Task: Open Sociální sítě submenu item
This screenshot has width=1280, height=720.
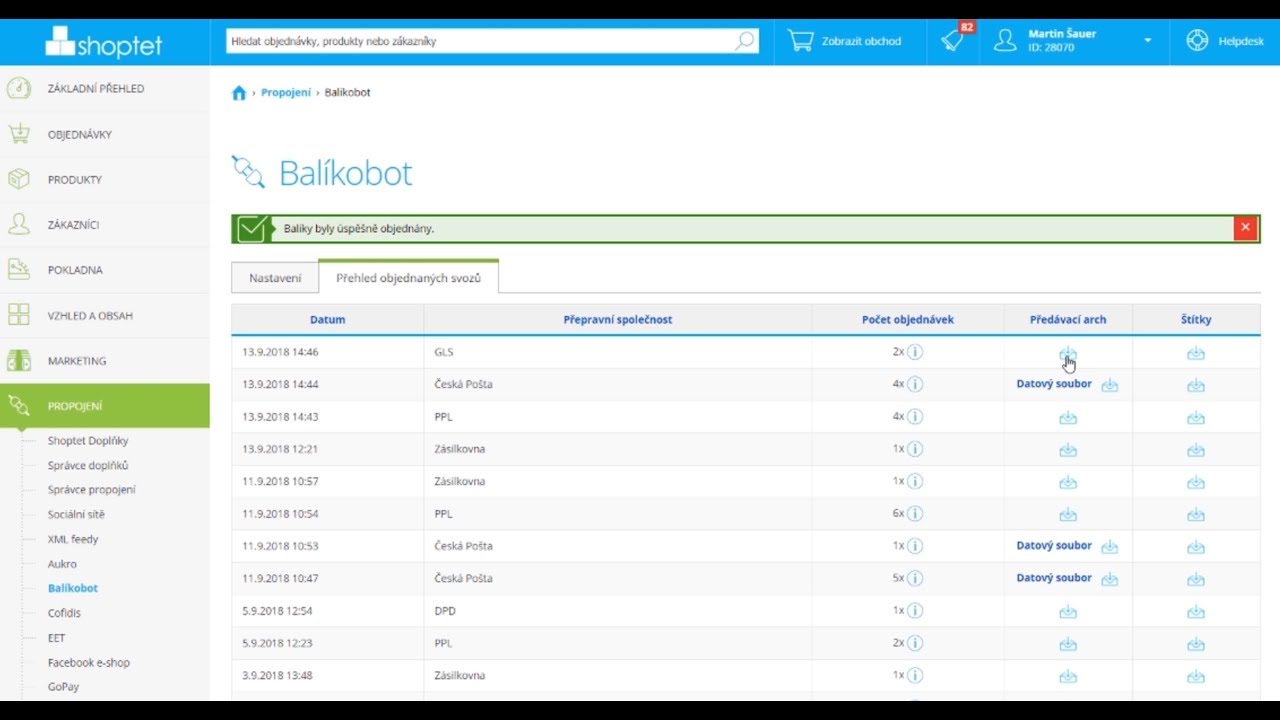Action: [x=76, y=515]
